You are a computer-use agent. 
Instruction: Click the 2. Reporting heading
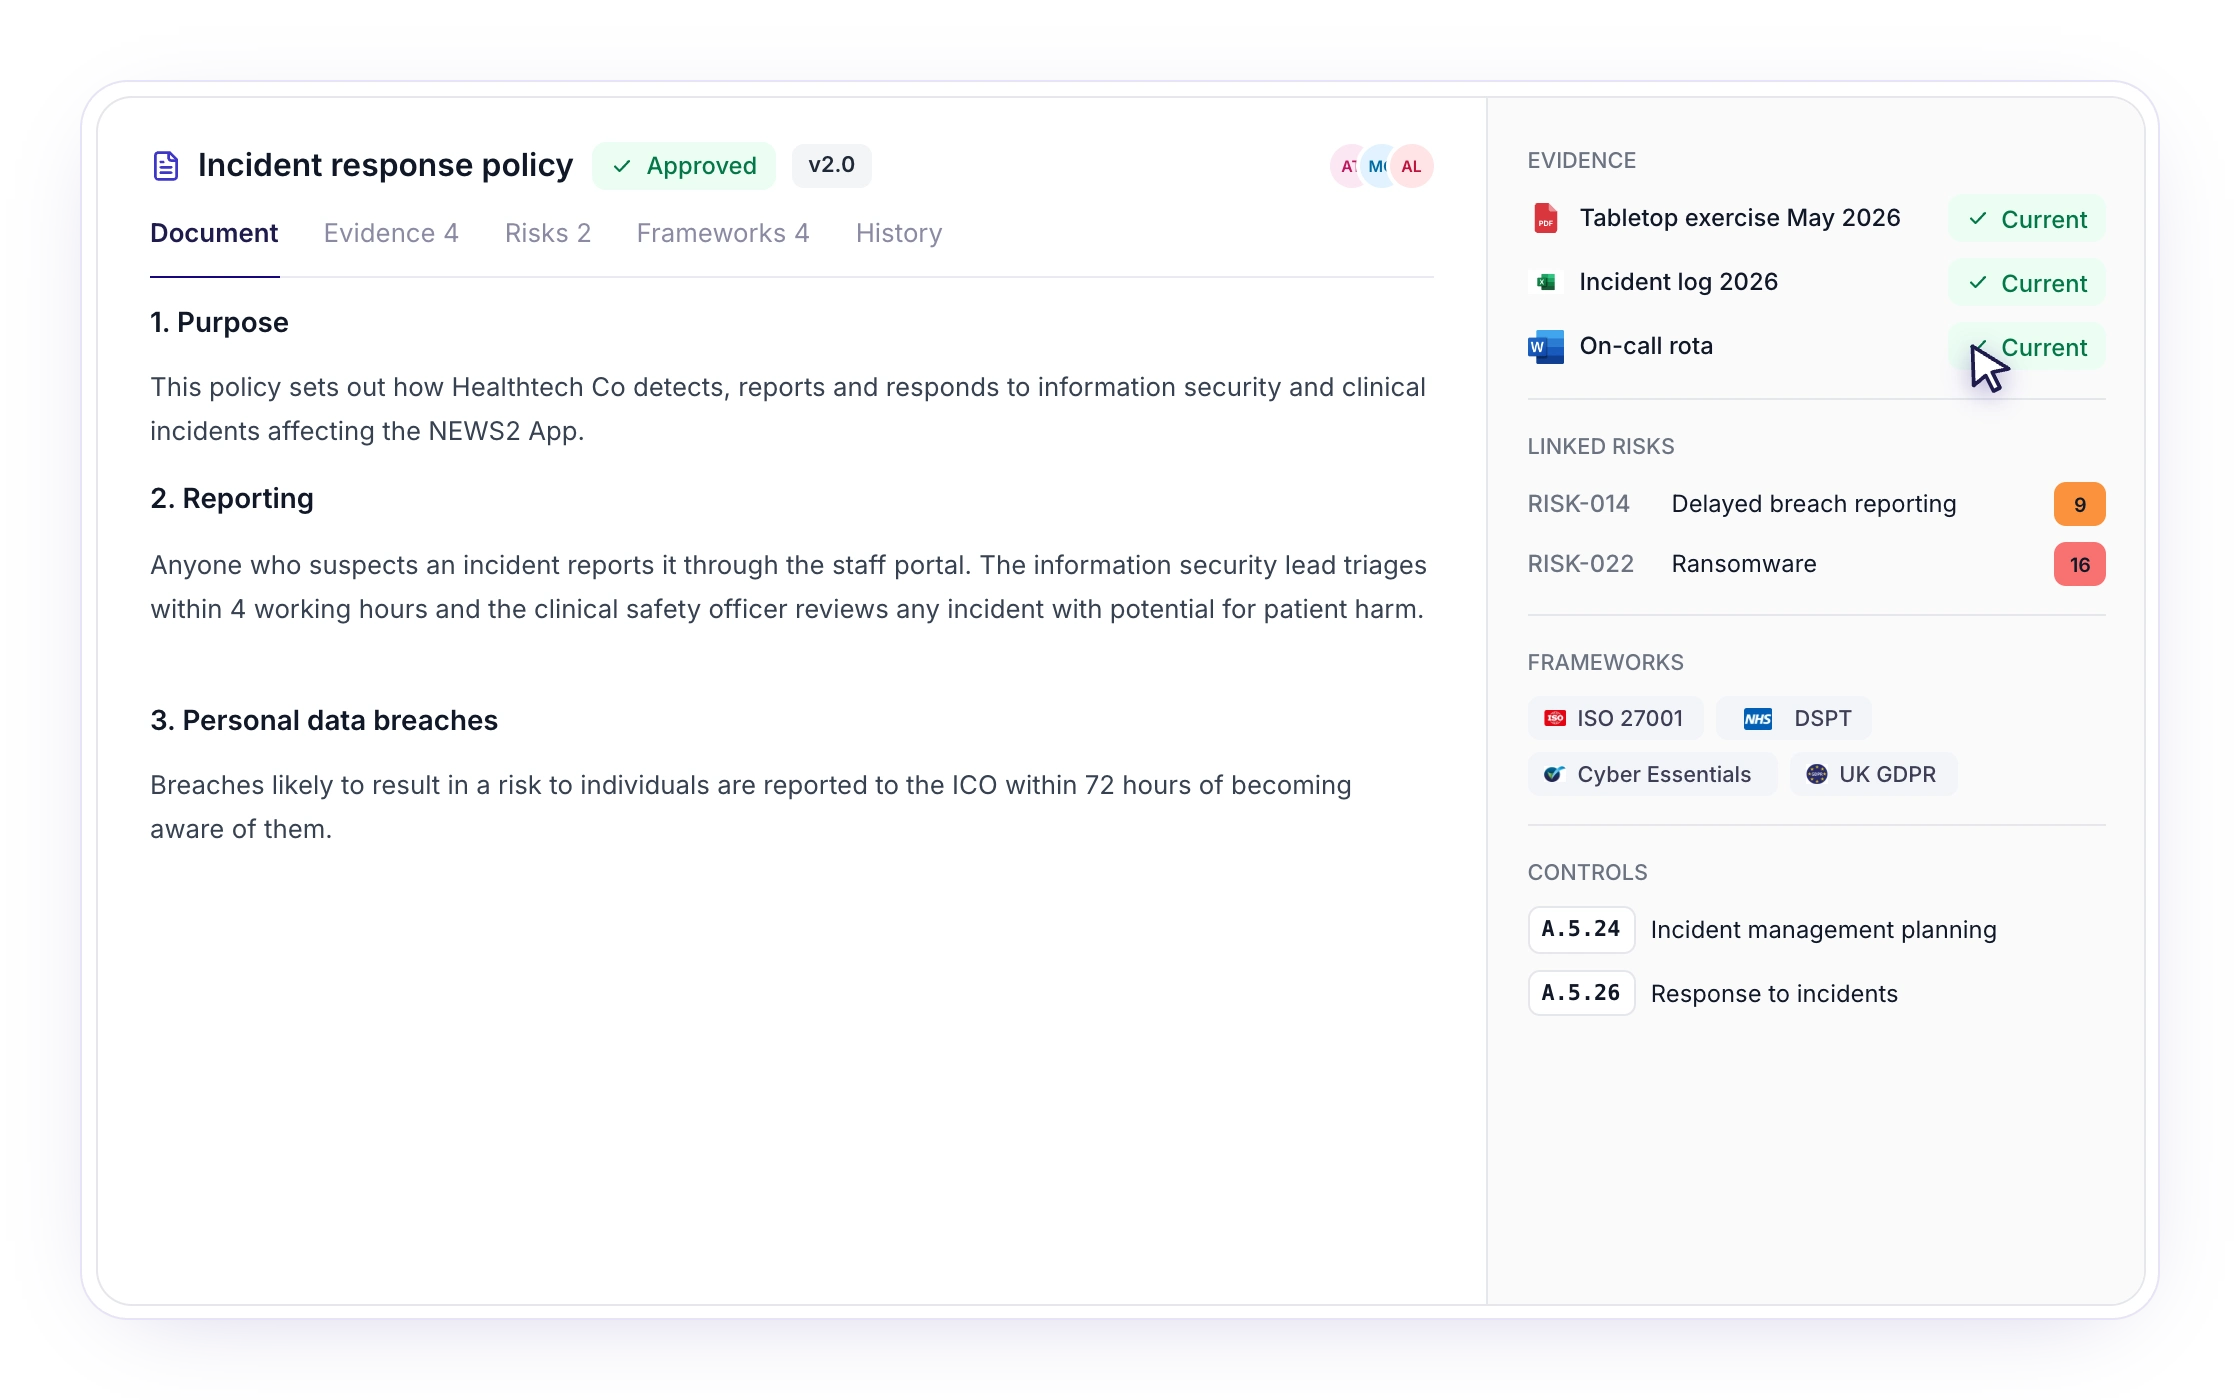coord(232,498)
